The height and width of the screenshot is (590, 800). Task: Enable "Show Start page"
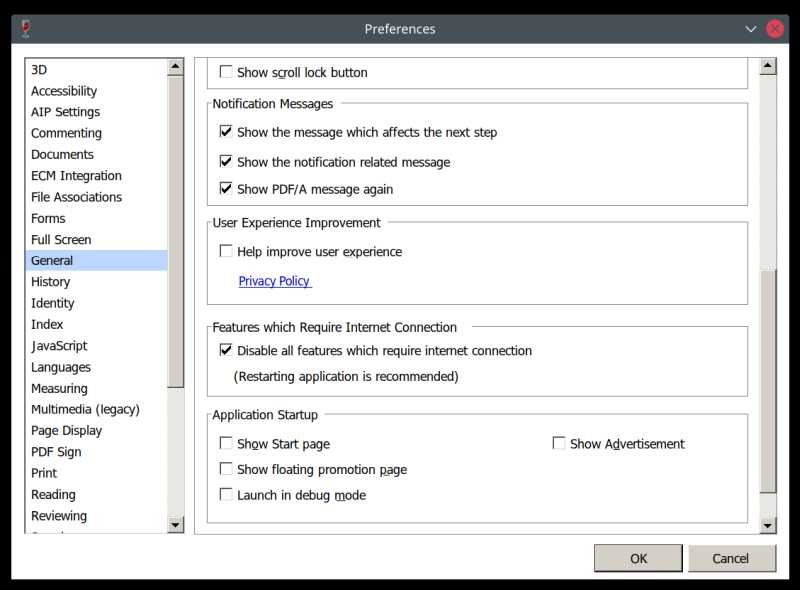226,443
